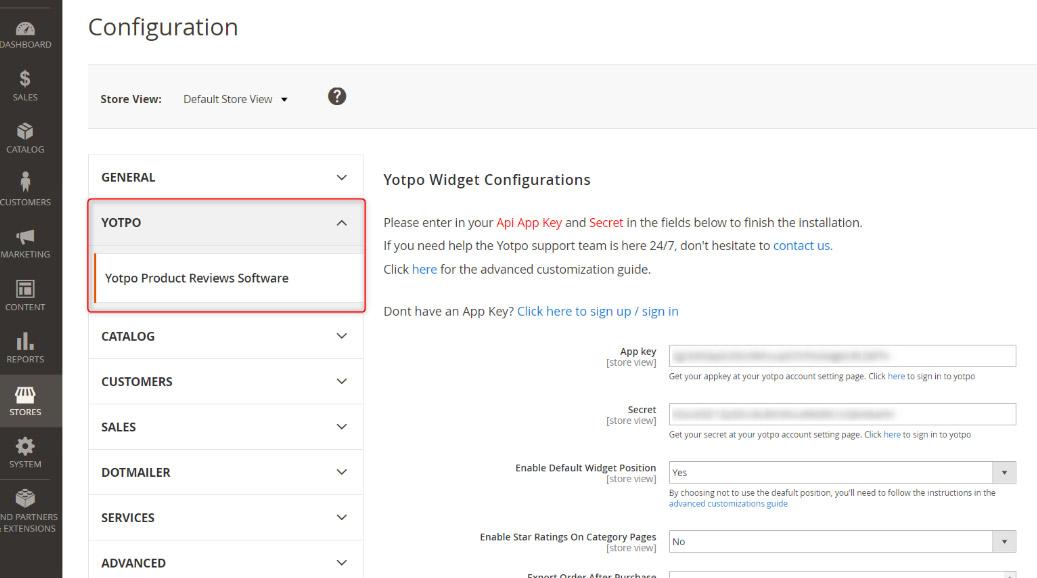Open the Dashboard gauge icon in sidebar
Image resolution: width=1037 pixels, height=578 pixels.
pyautogui.click(x=25, y=28)
